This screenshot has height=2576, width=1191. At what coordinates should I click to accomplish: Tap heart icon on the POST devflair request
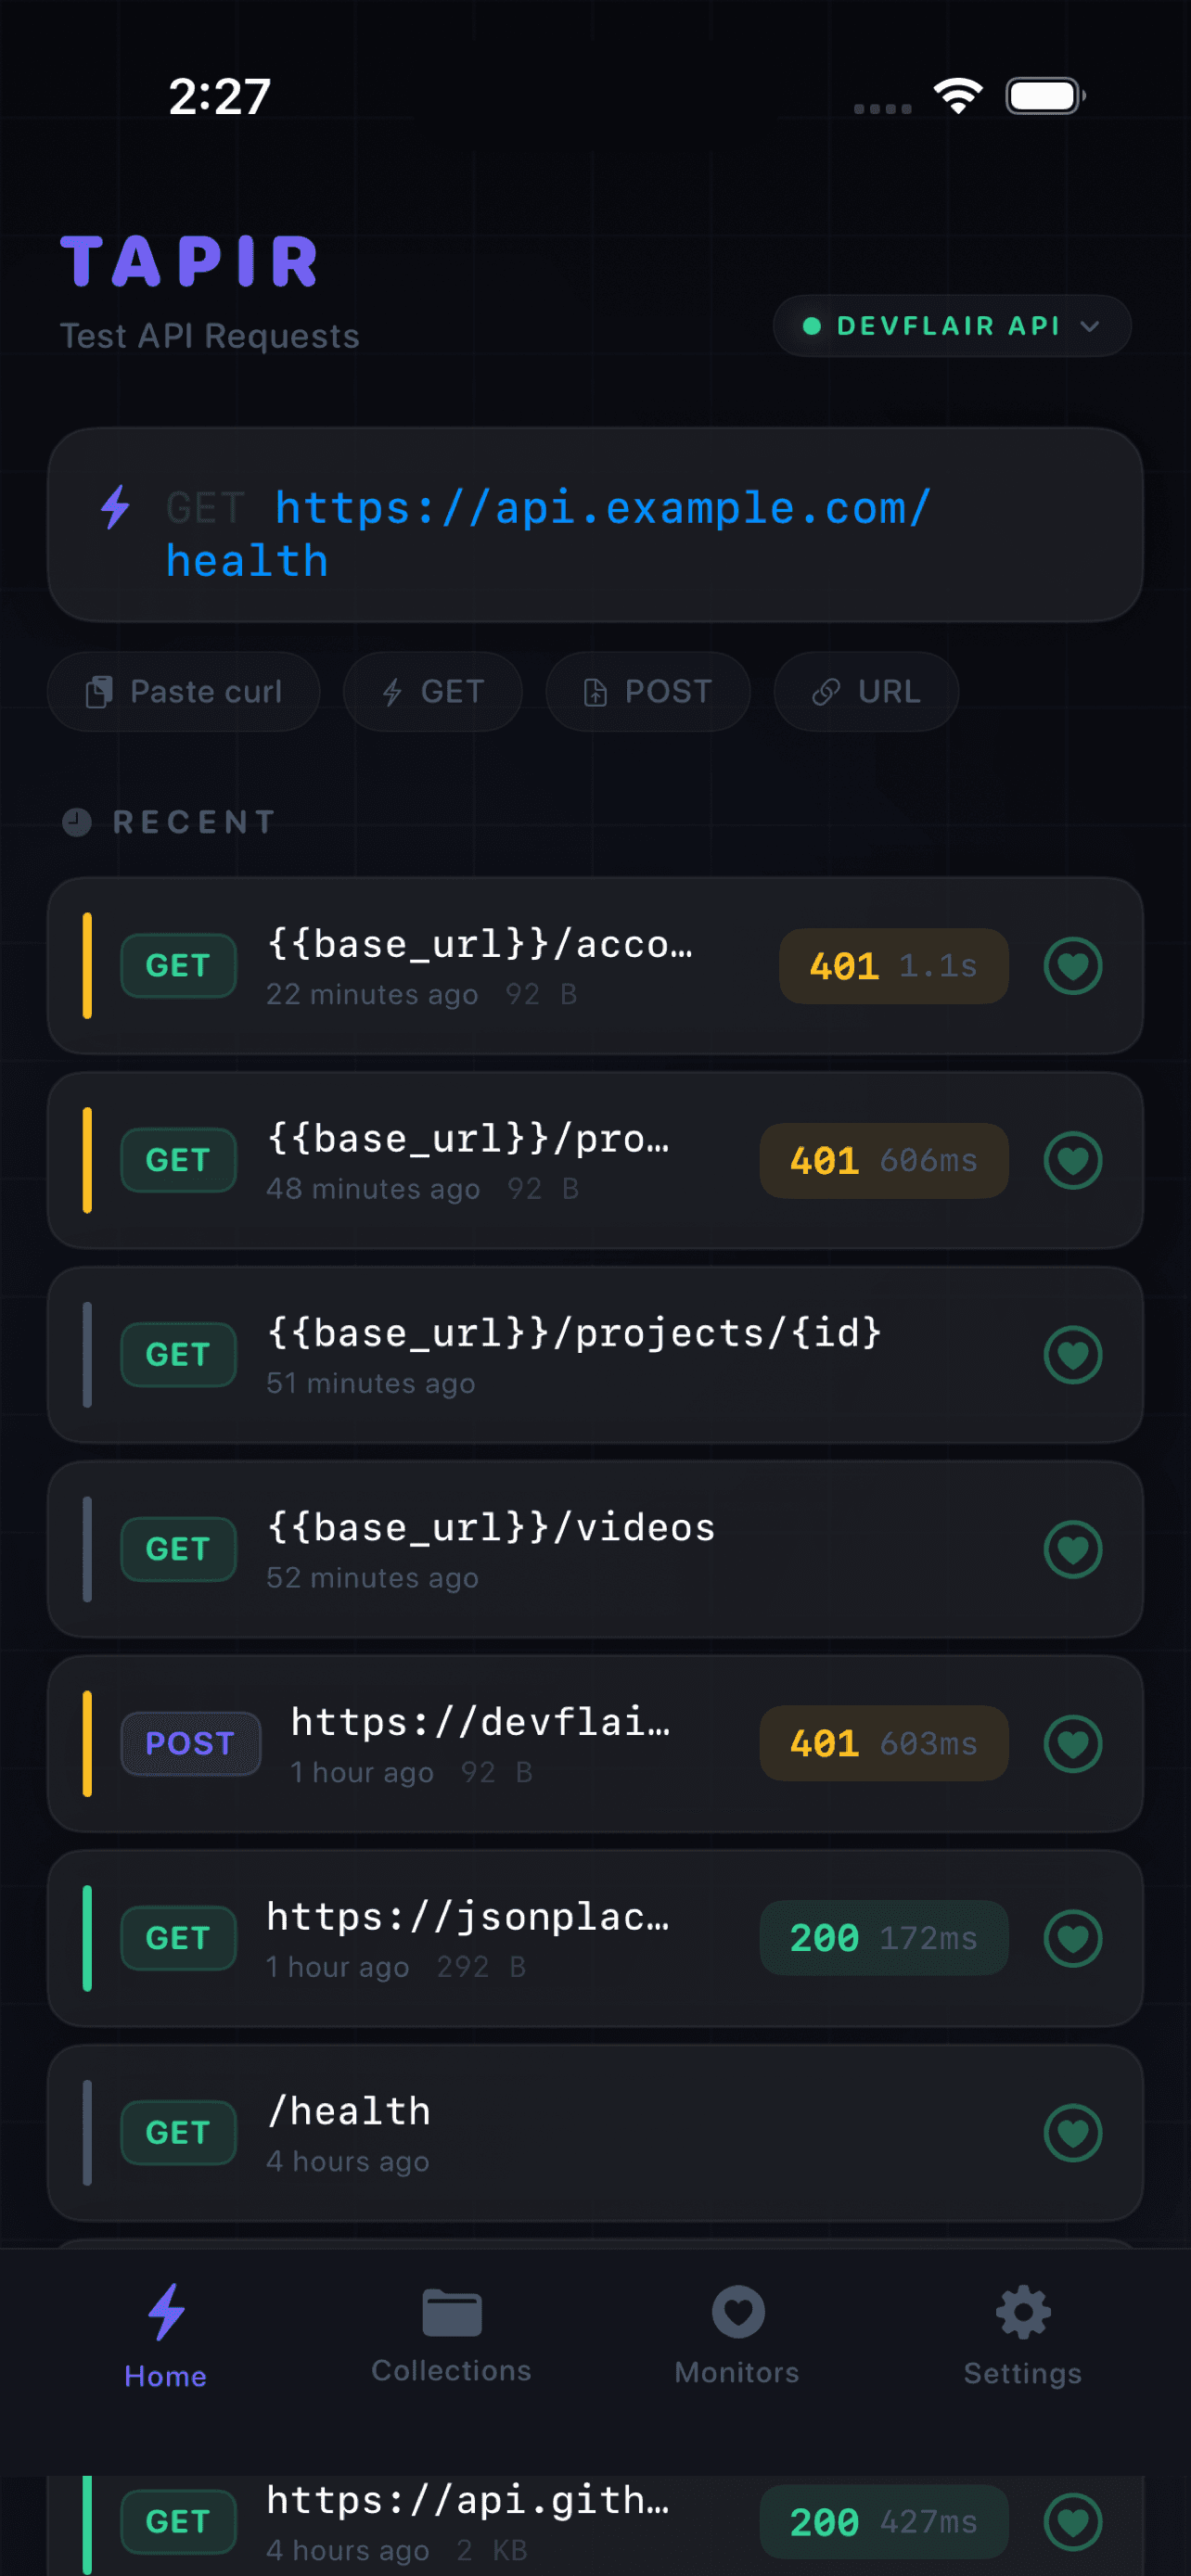pos(1072,1743)
